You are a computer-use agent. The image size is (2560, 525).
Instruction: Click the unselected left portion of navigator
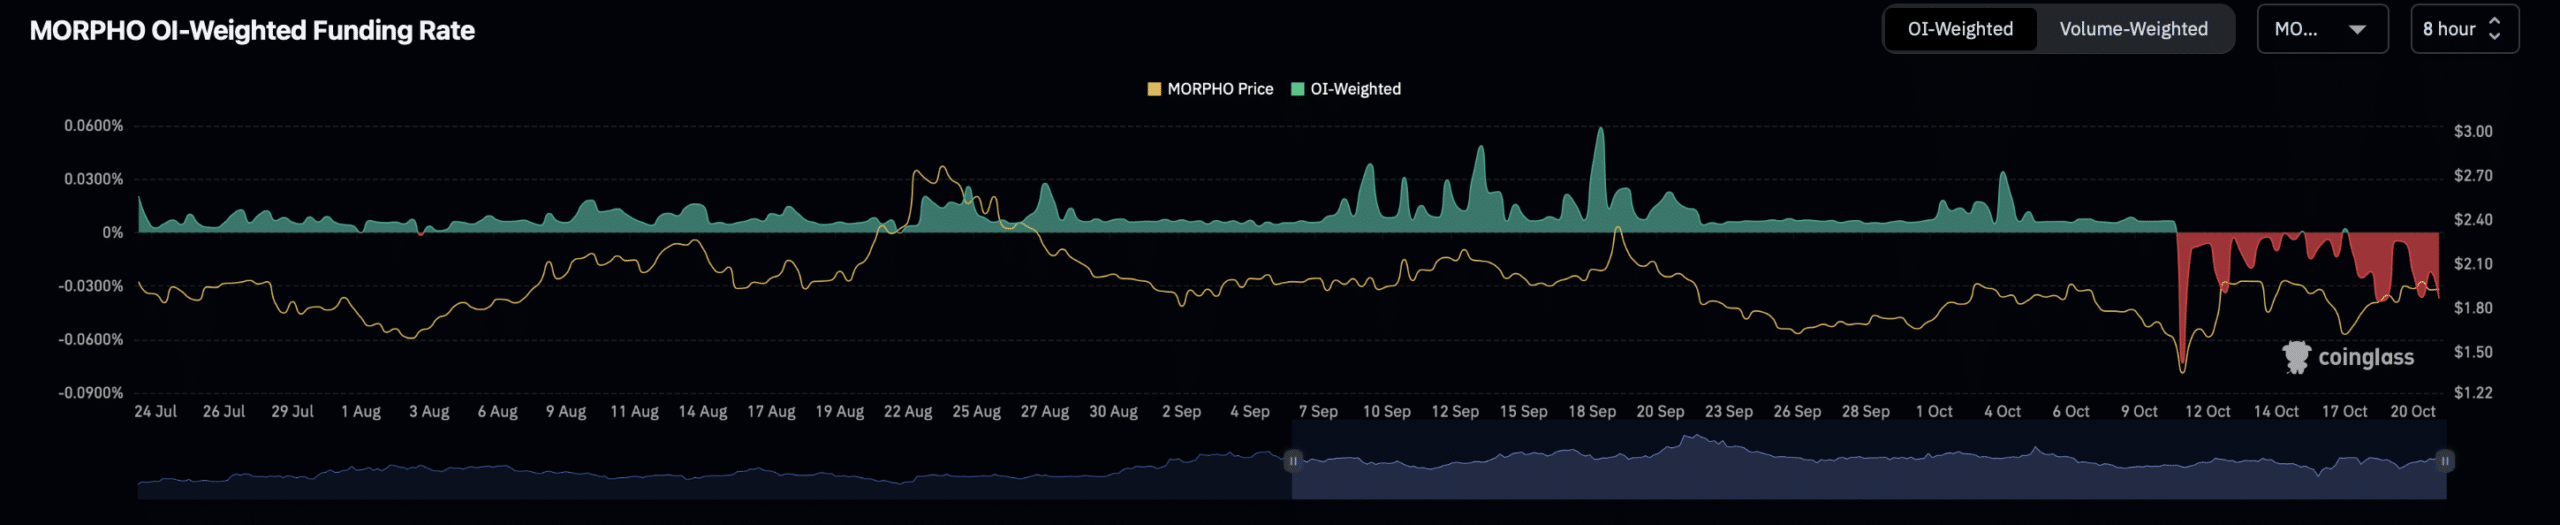700,480
